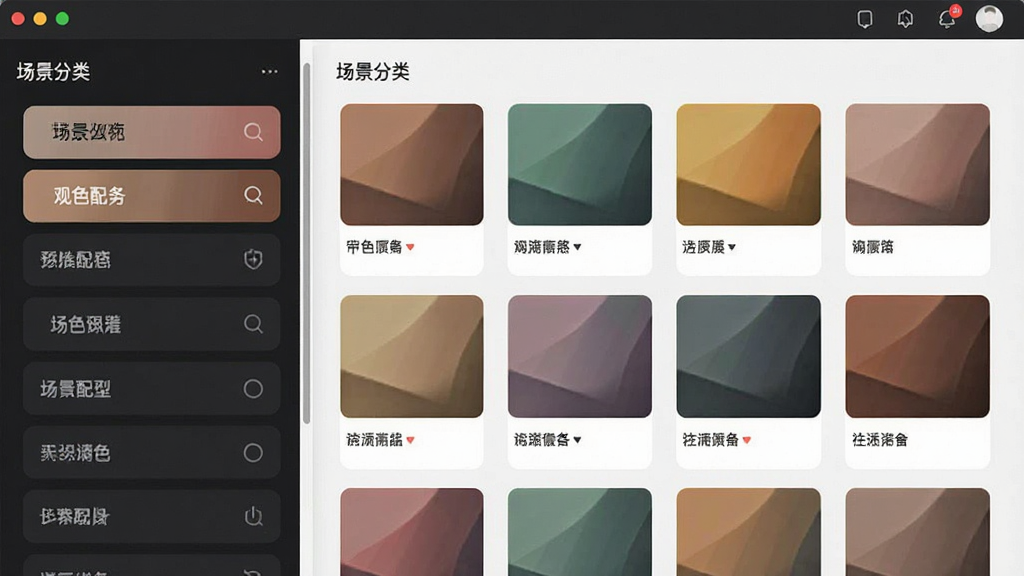Open the bottom-row orange thumbnail
The width and height of the screenshot is (1024, 576).
click(x=748, y=532)
